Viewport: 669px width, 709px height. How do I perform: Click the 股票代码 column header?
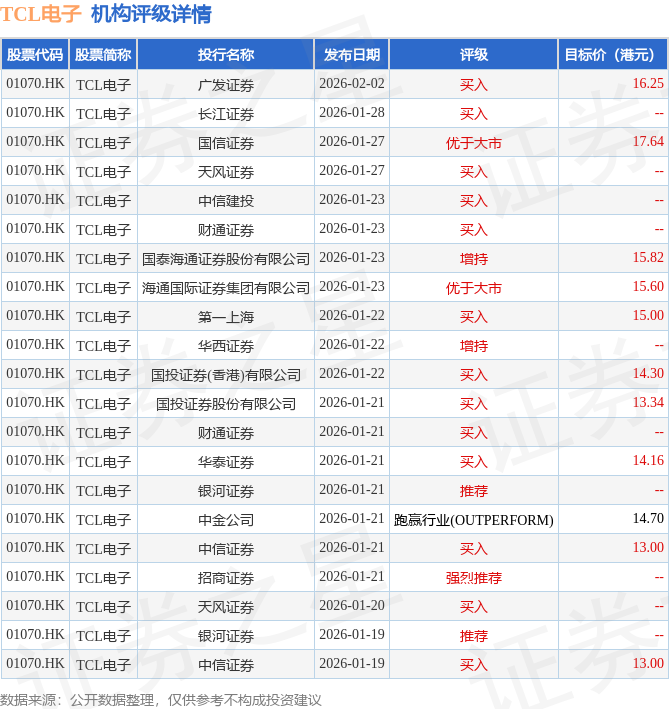[x=35, y=55]
